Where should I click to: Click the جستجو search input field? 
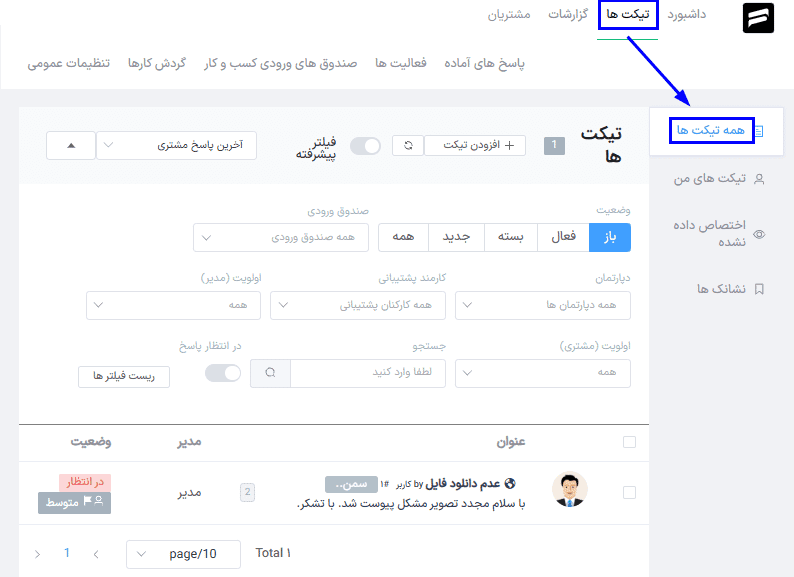click(368, 373)
